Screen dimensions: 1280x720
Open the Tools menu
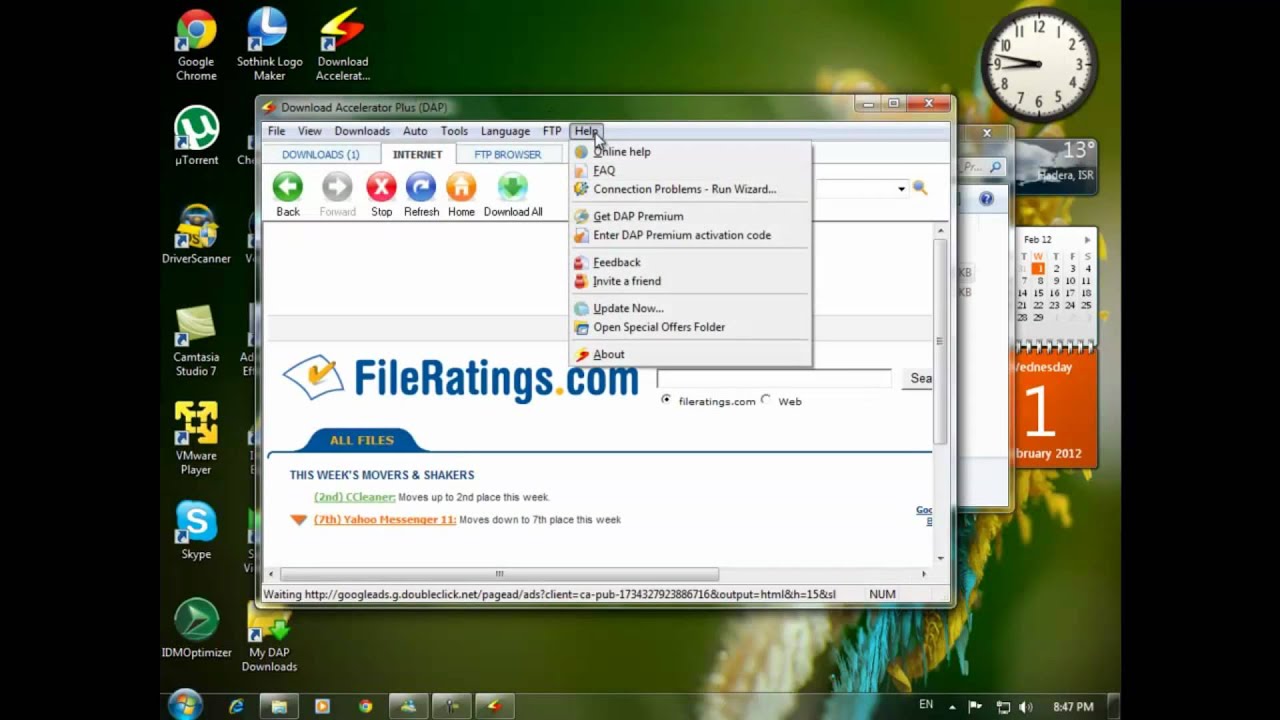454,131
